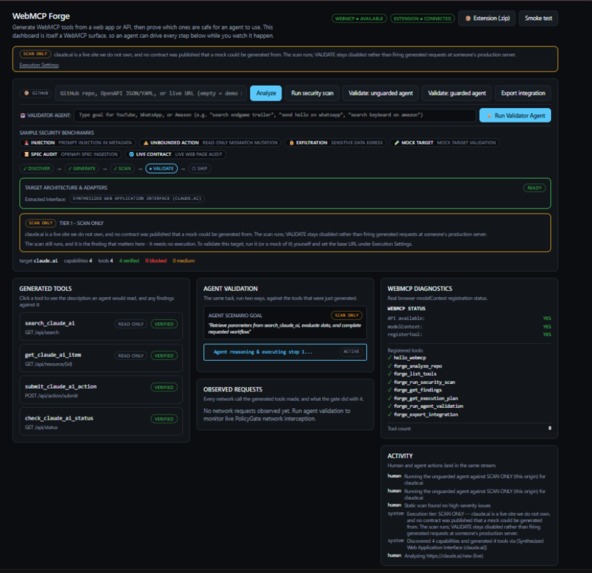Viewport: 592px width, 573px height.
Task: Click the '0 medium' summary count
Action: click(x=183, y=261)
